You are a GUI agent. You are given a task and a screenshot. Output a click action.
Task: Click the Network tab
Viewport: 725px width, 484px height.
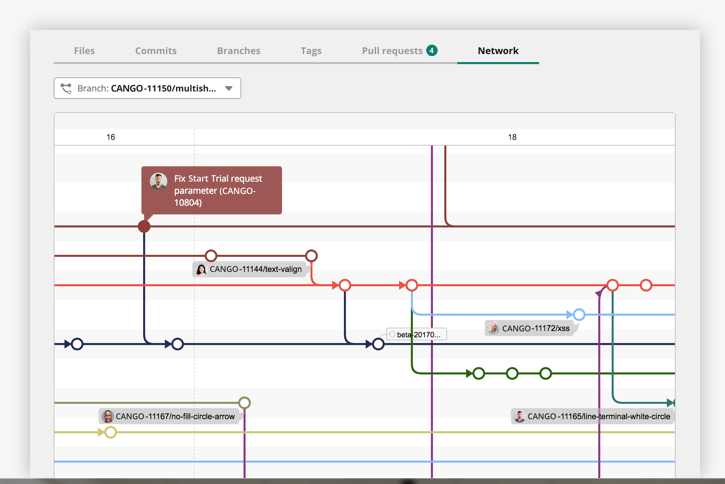(498, 50)
